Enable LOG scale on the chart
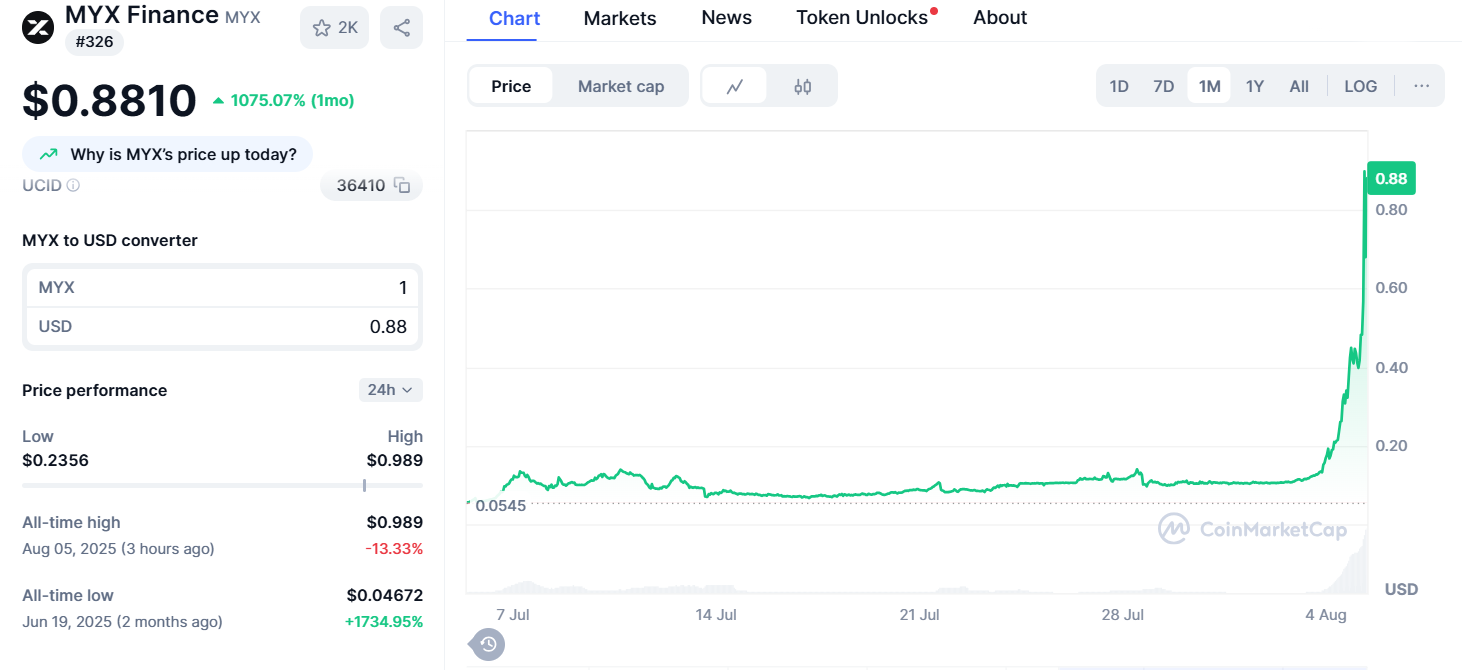This screenshot has height=670, width=1462. point(1360,86)
